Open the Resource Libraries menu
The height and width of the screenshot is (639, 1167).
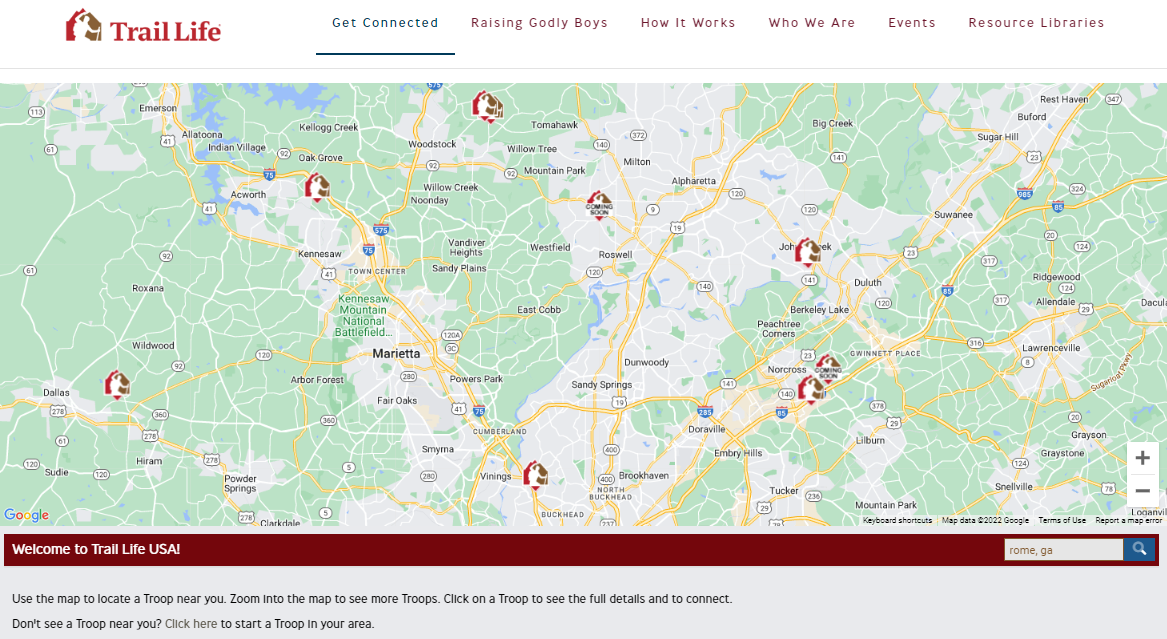click(1036, 23)
